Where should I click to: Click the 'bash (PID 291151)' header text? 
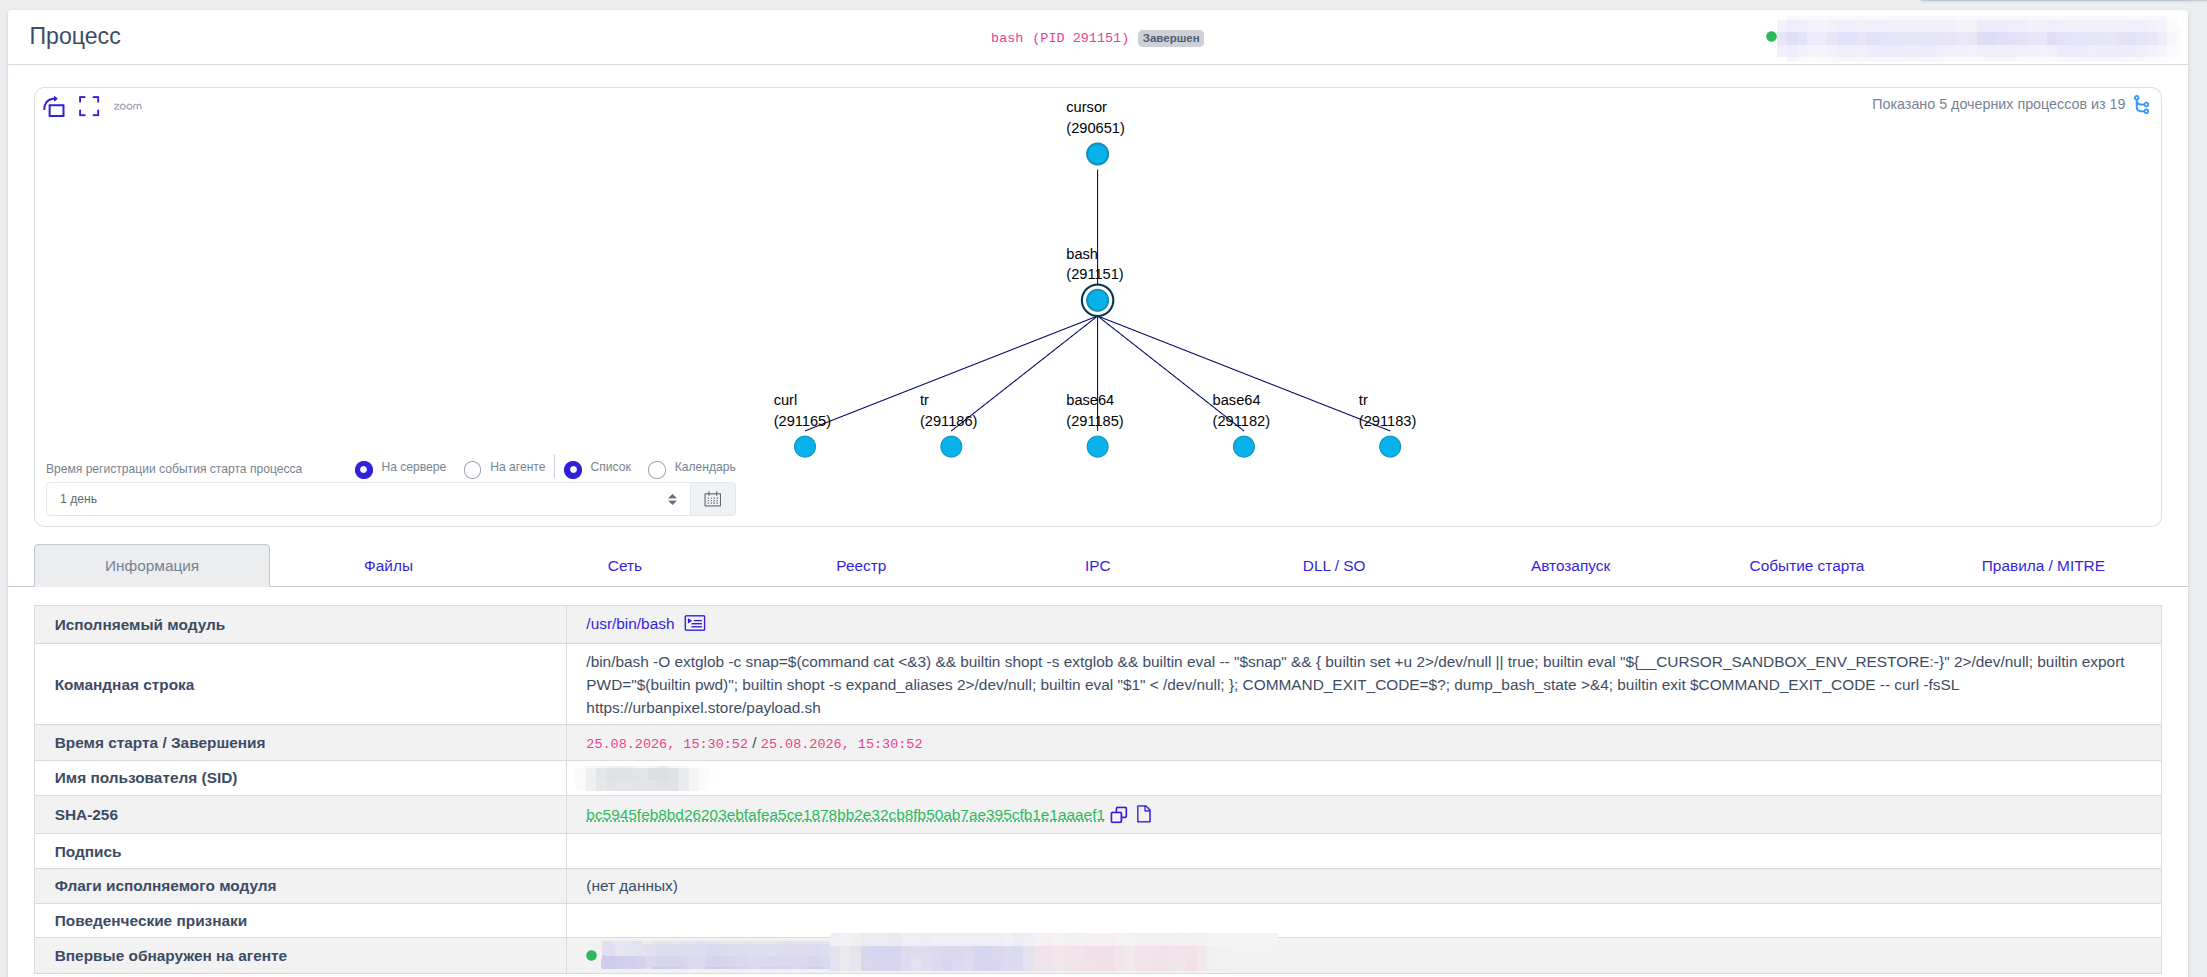(1059, 38)
